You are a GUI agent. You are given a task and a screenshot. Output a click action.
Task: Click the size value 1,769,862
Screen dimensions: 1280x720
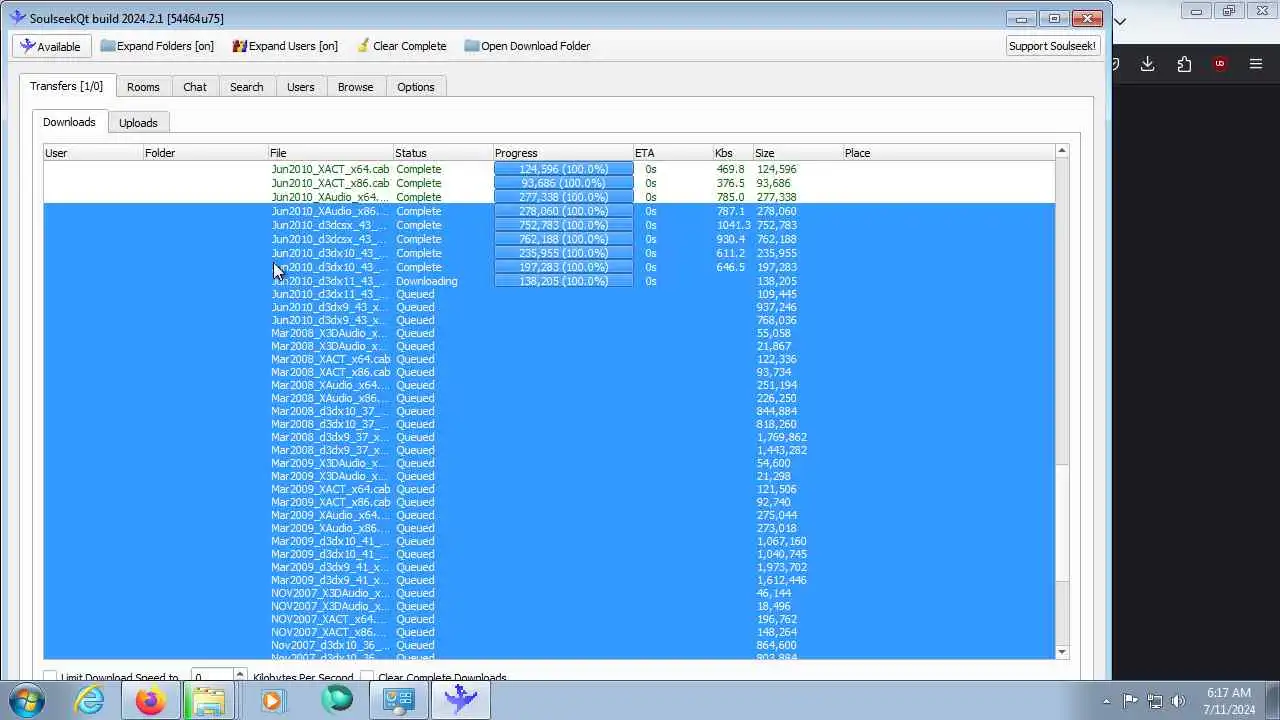point(781,437)
